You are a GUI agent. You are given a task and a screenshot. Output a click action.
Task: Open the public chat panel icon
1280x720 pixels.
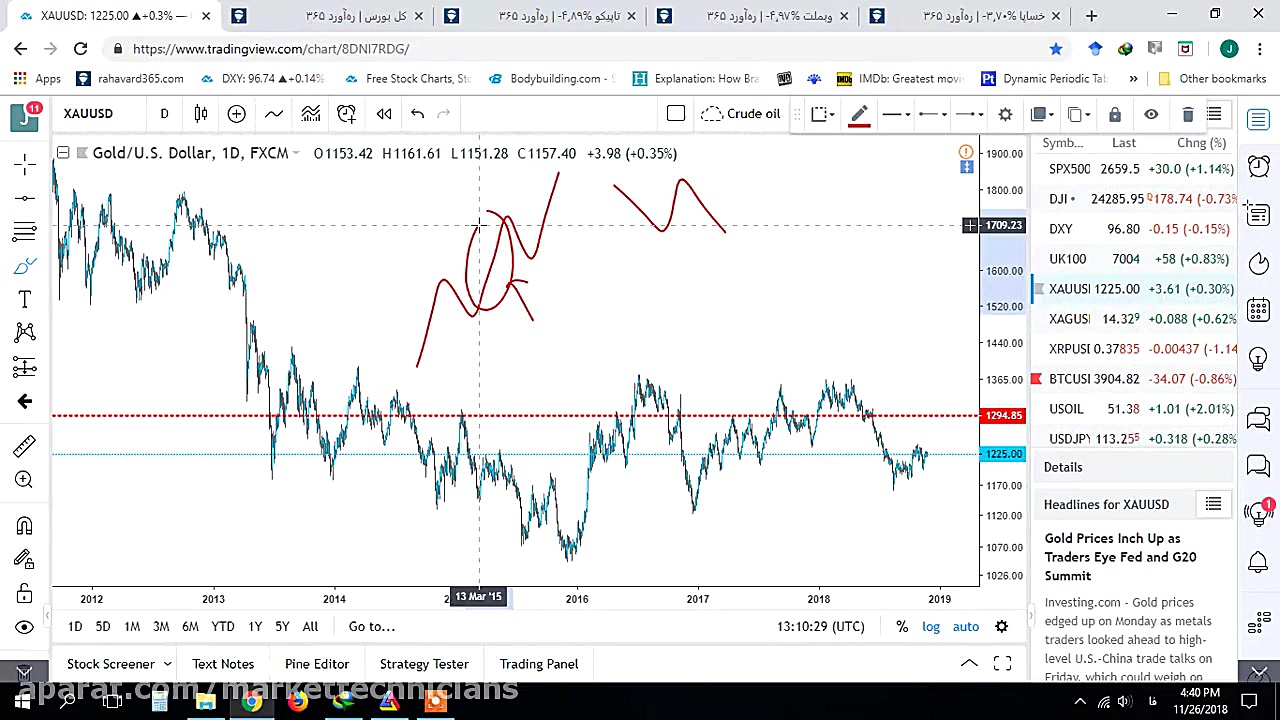1259,417
